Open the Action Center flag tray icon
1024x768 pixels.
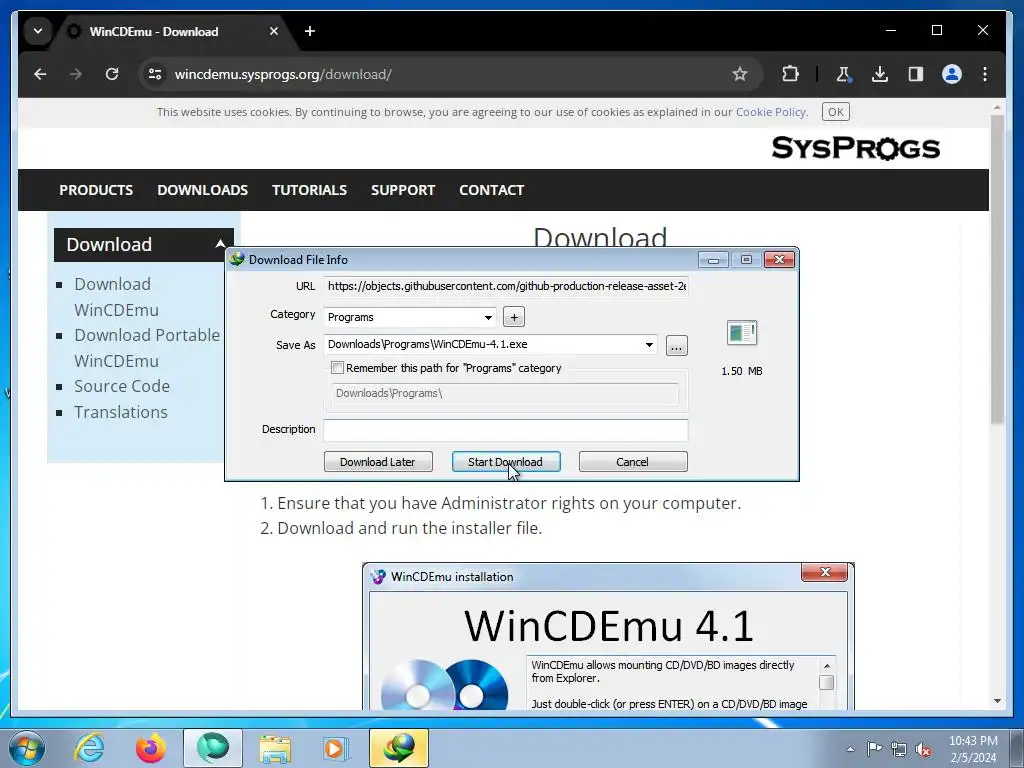coord(874,749)
